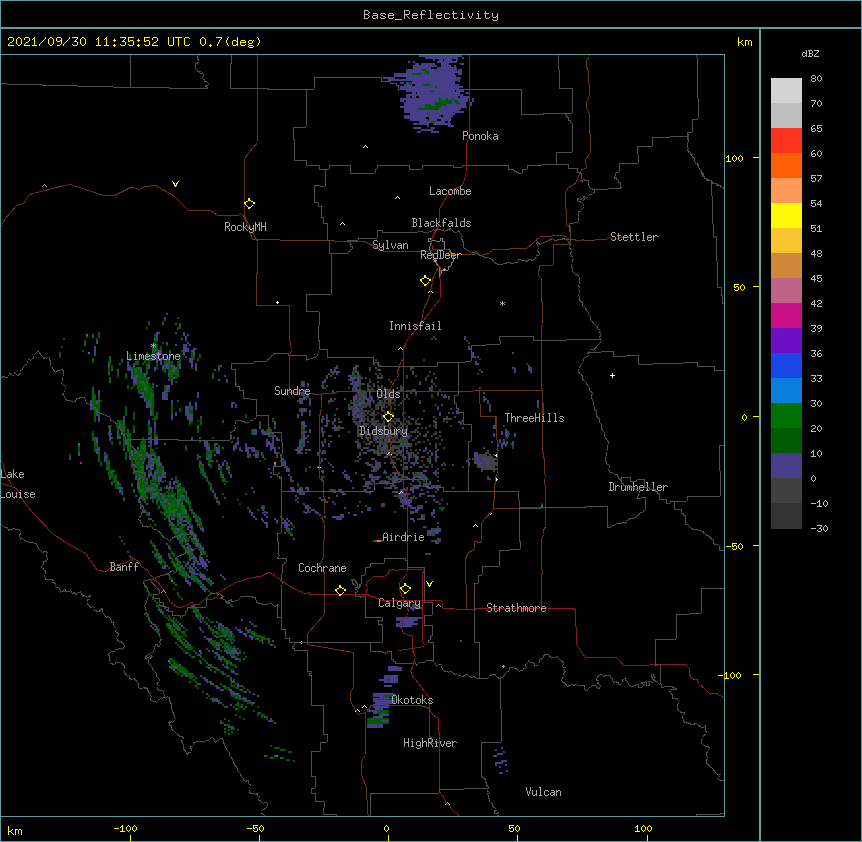This screenshot has height=842, width=862.
Task: Click the Blackfalds city label
Action: [x=441, y=223]
